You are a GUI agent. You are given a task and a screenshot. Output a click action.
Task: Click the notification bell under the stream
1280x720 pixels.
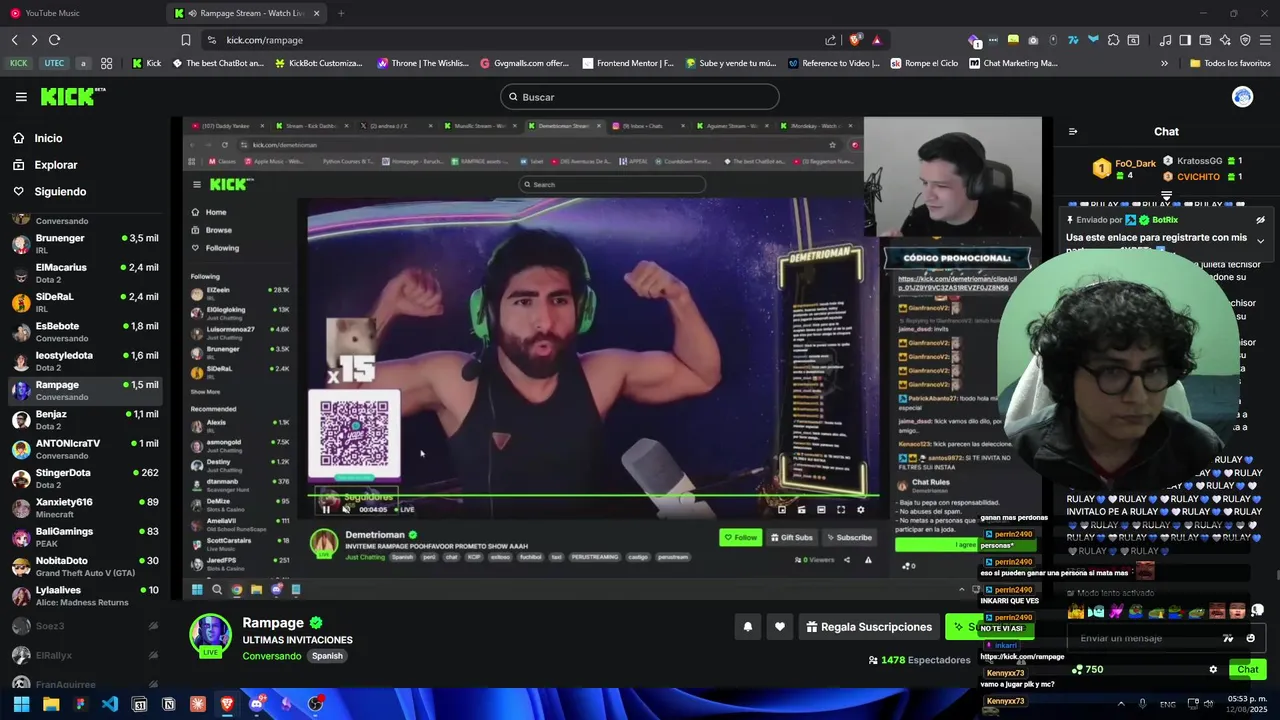tap(747, 627)
